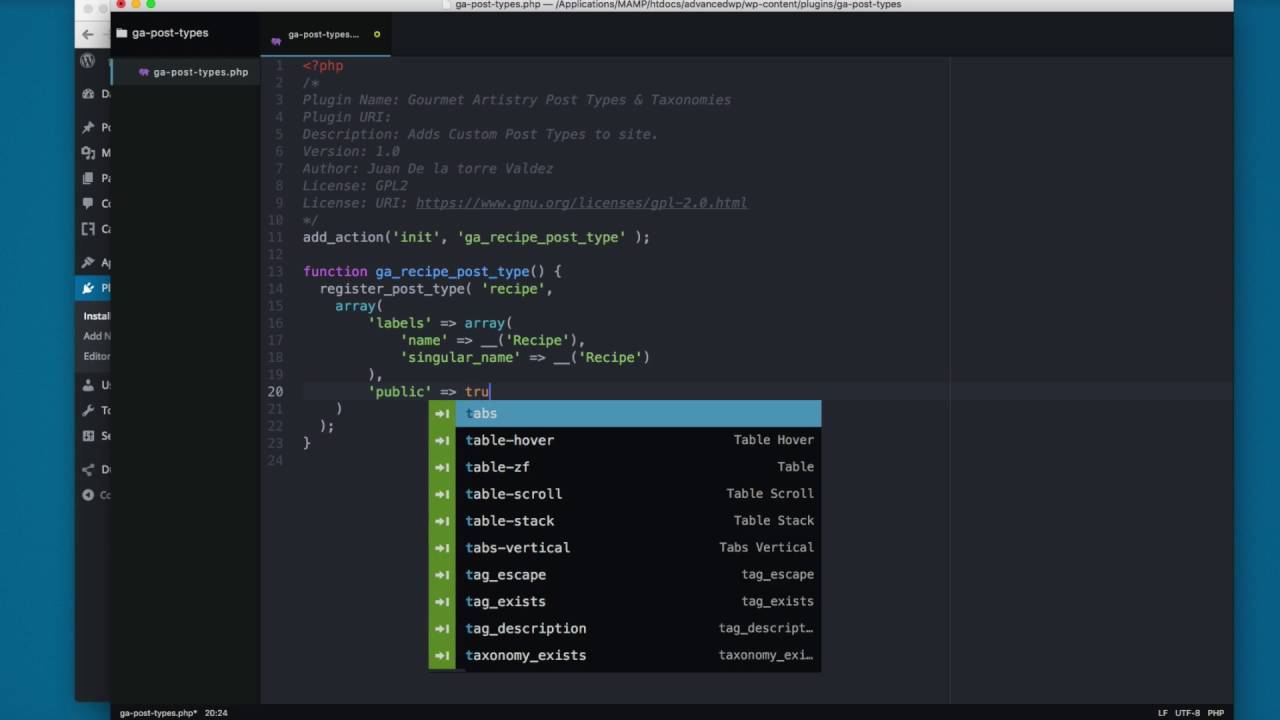Click the Collapse menu arrow icon in WordPress sidebar
This screenshot has width=1280, height=720.
pos(89,495)
